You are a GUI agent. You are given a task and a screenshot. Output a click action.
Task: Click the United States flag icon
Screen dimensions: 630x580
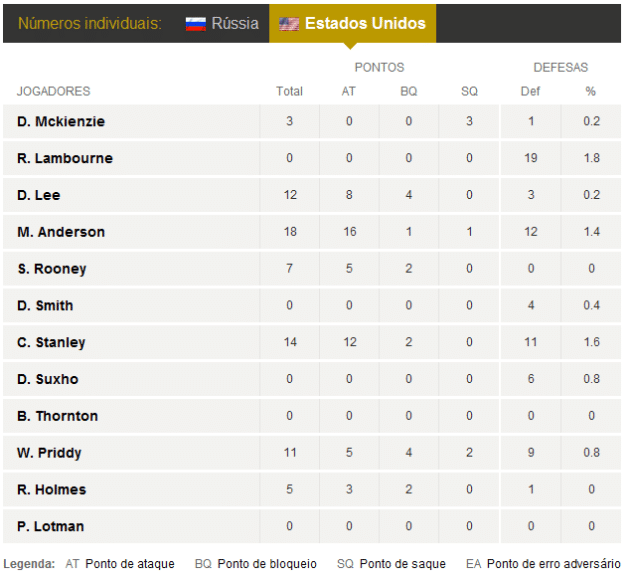pyautogui.click(x=289, y=24)
